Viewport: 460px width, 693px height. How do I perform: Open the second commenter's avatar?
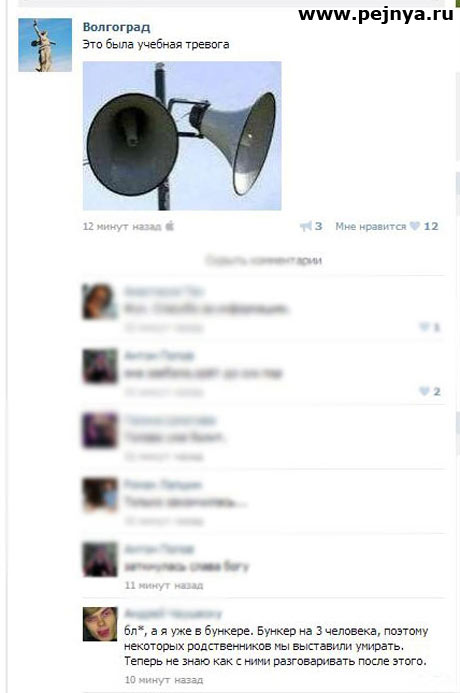100,366
